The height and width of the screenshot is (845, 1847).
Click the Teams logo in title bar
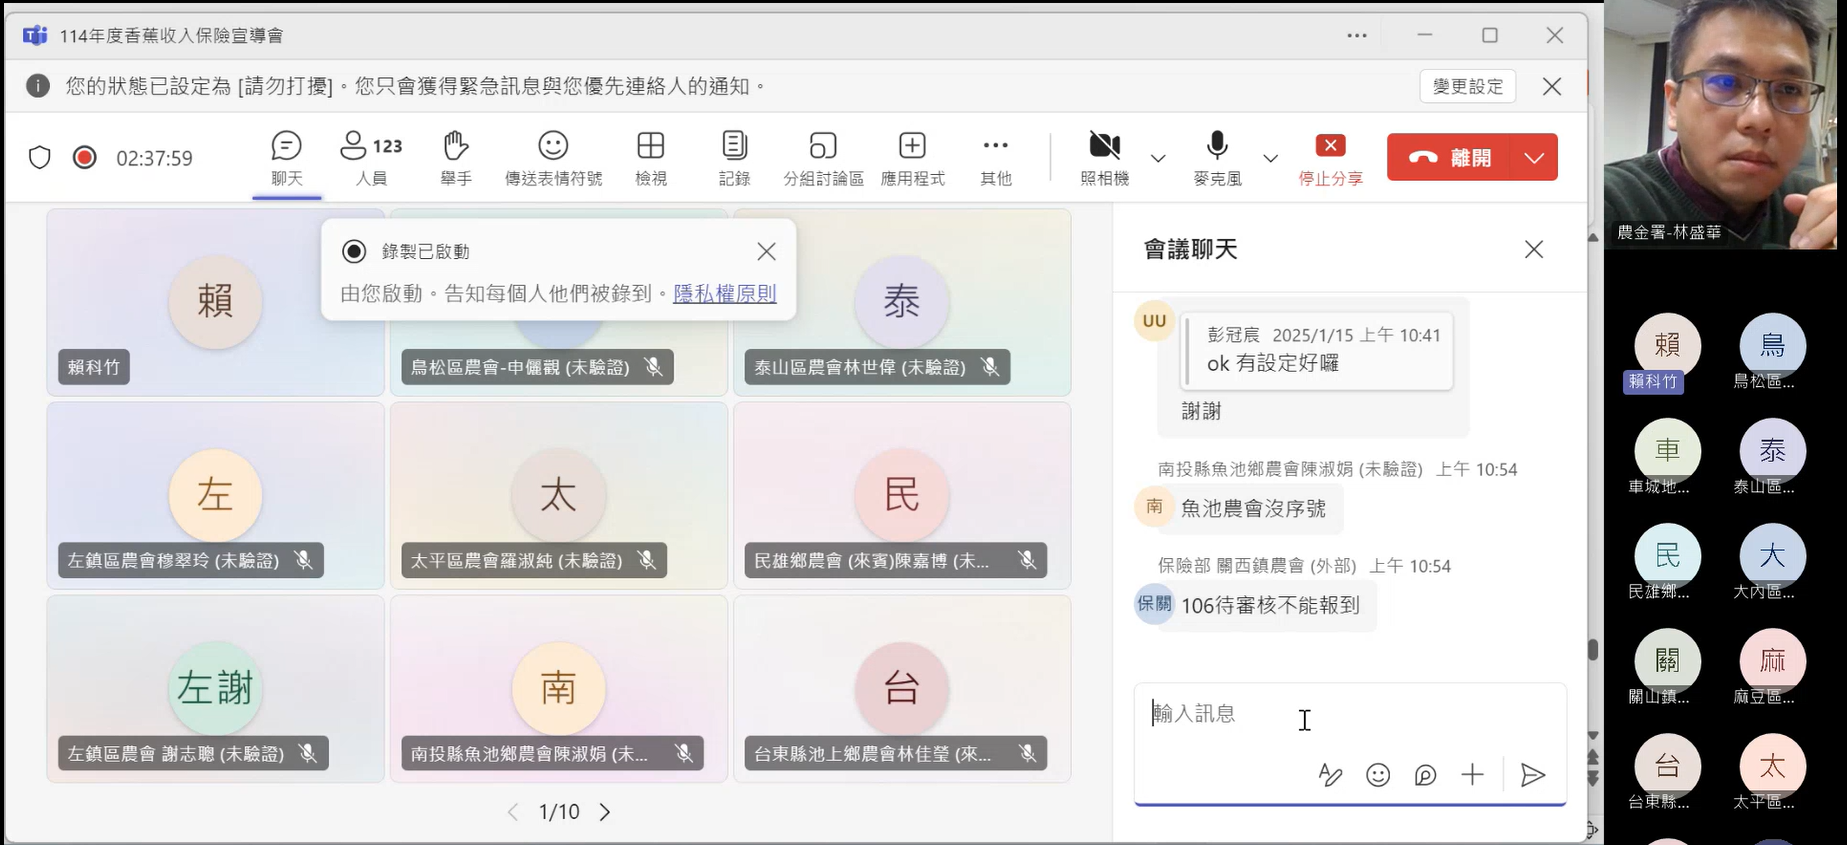(x=35, y=35)
